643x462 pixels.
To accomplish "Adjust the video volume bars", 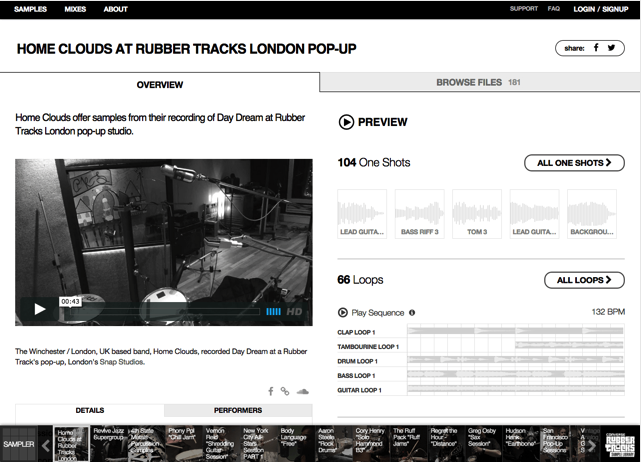I will point(273,311).
